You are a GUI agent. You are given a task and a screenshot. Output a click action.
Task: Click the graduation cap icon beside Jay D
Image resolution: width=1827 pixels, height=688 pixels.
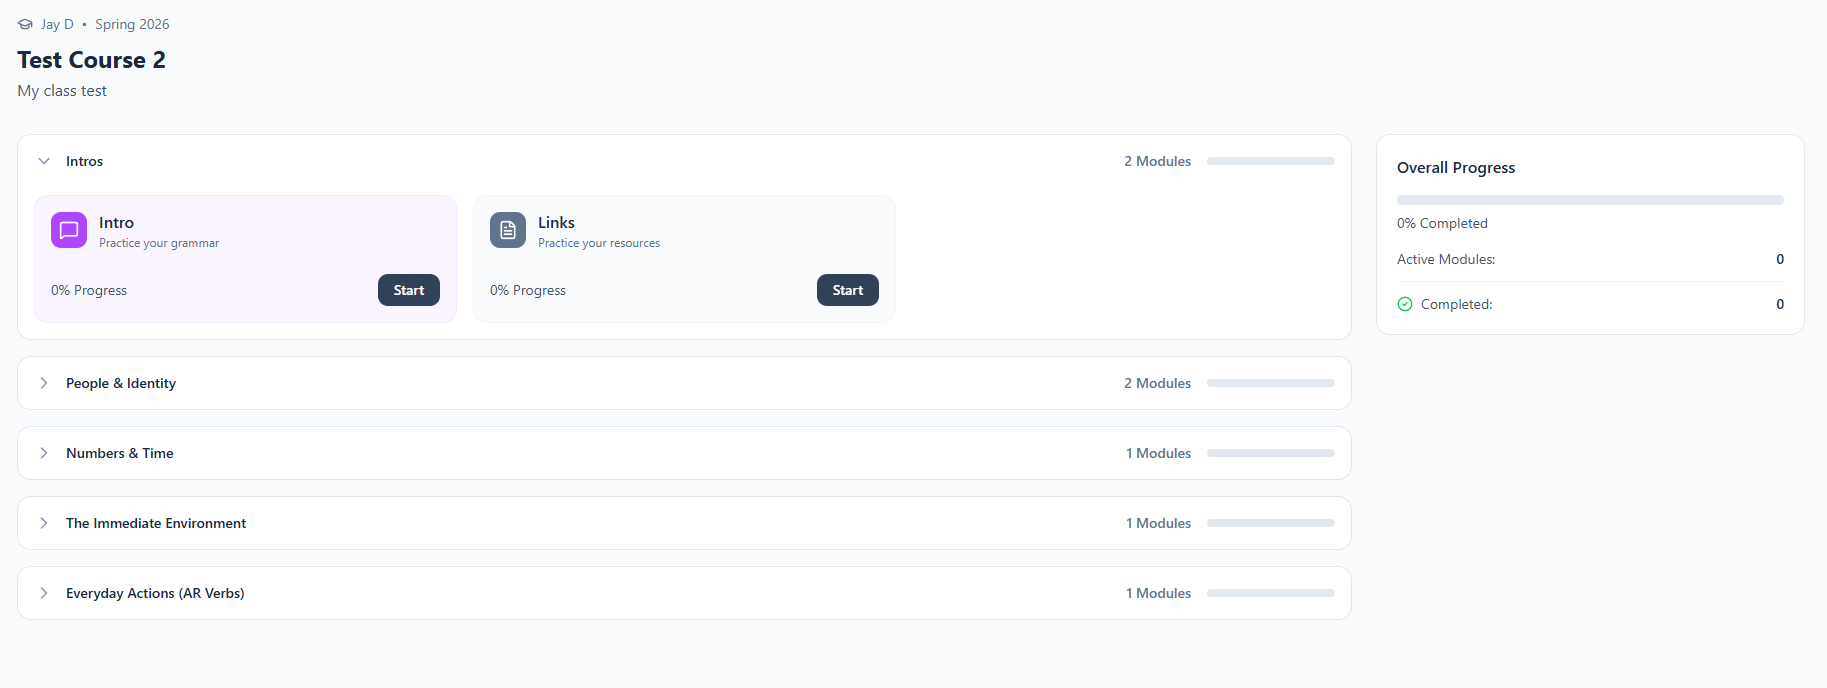25,24
